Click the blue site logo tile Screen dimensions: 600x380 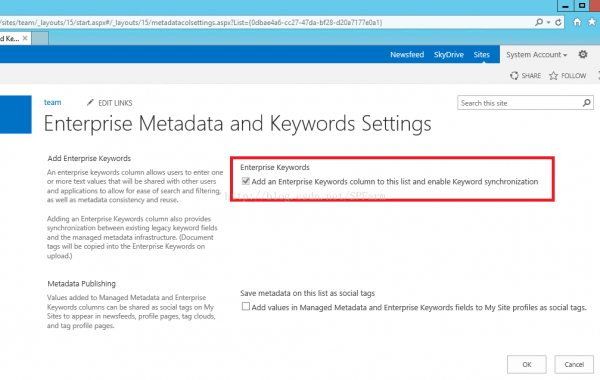pos(16,114)
